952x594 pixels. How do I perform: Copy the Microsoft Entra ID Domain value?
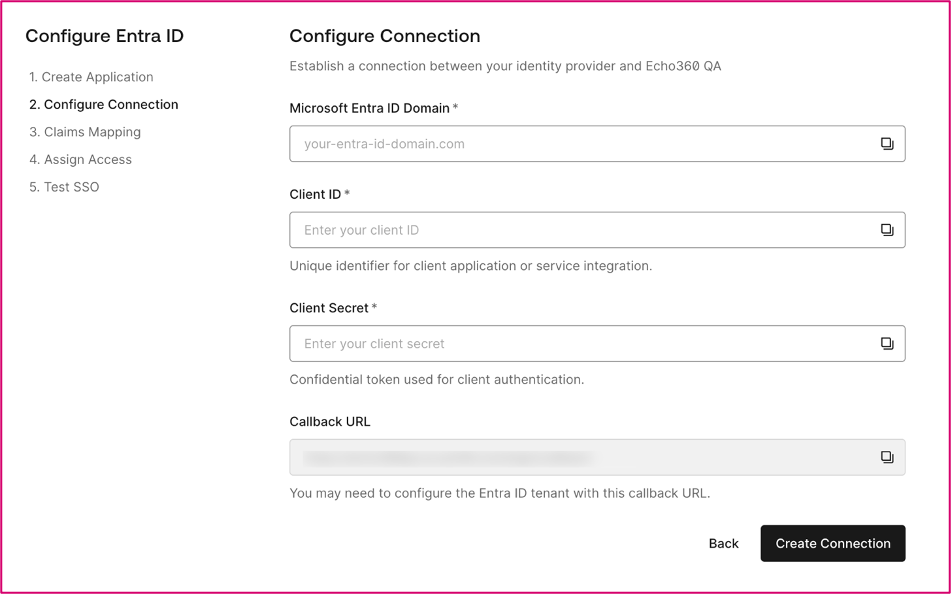[x=886, y=144]
